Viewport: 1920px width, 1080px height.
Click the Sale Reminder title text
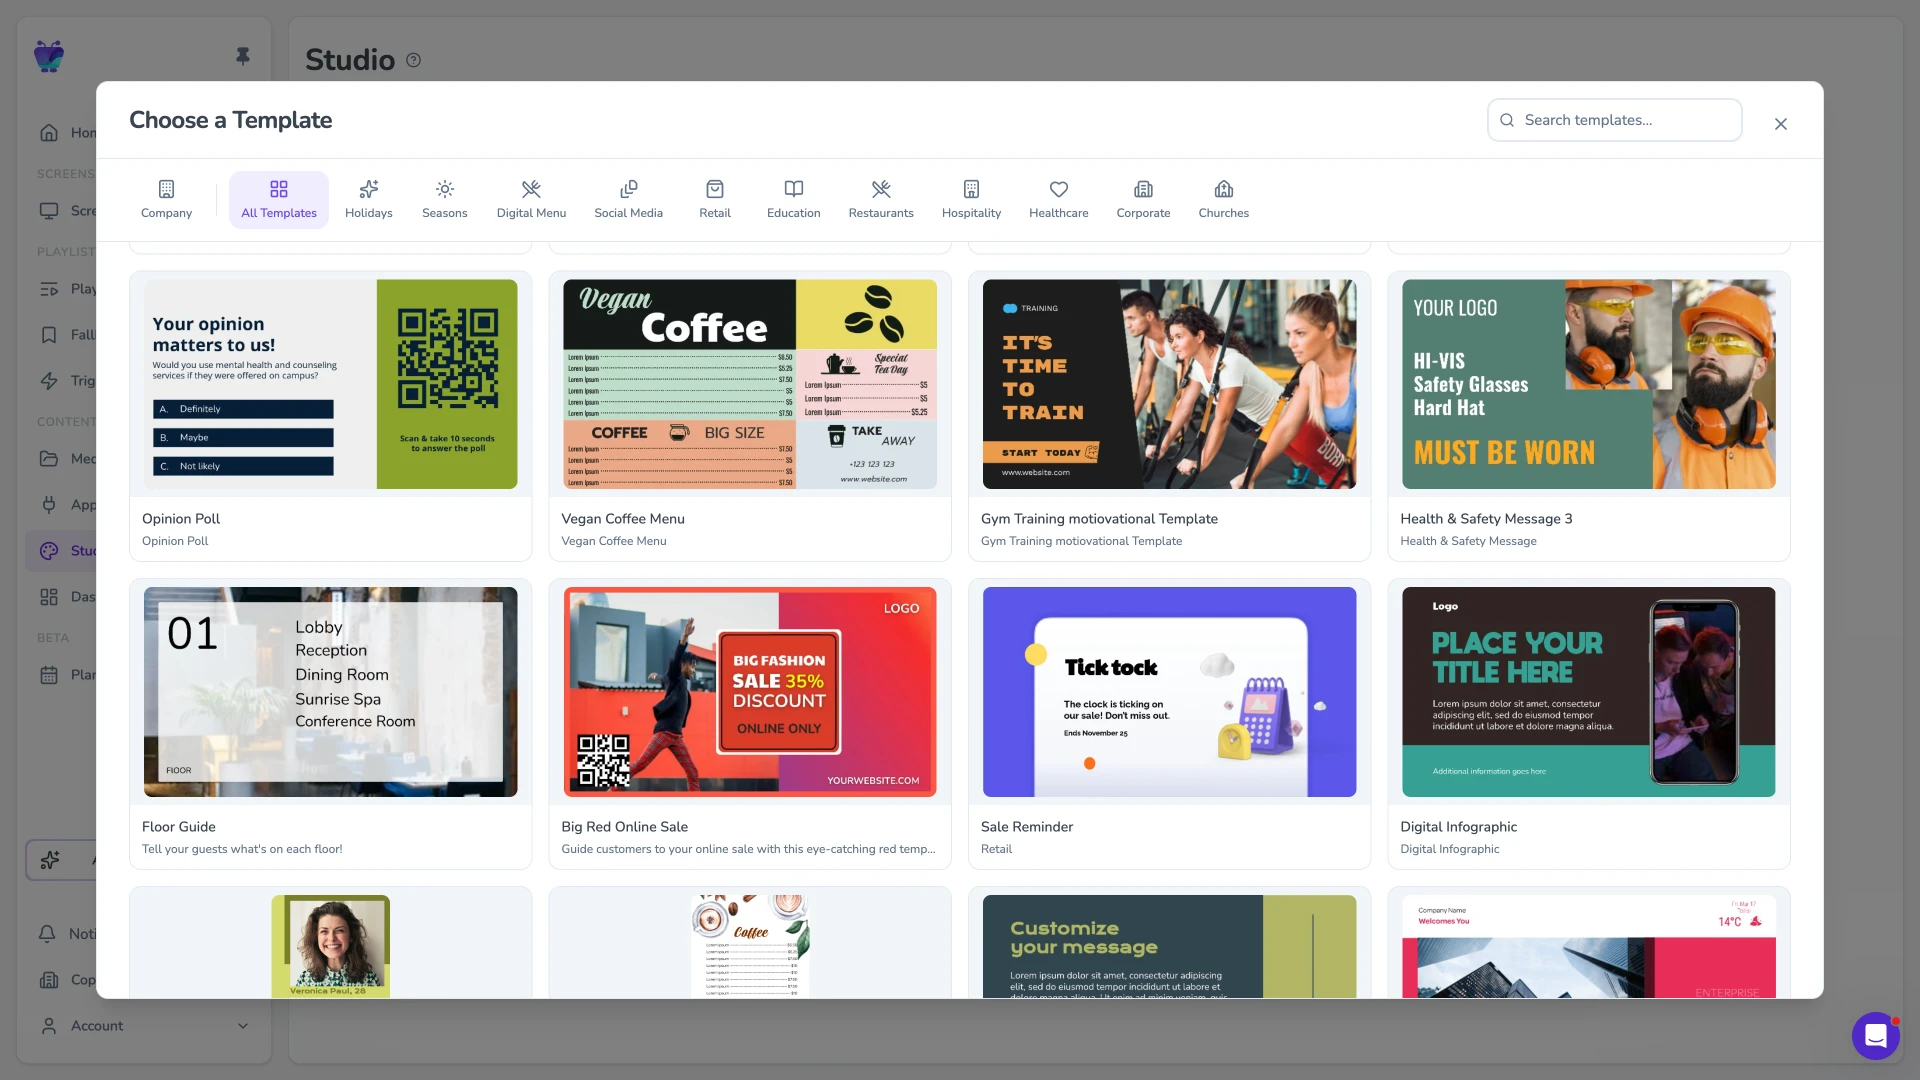pyautogui.click(x=1027, y=827)
